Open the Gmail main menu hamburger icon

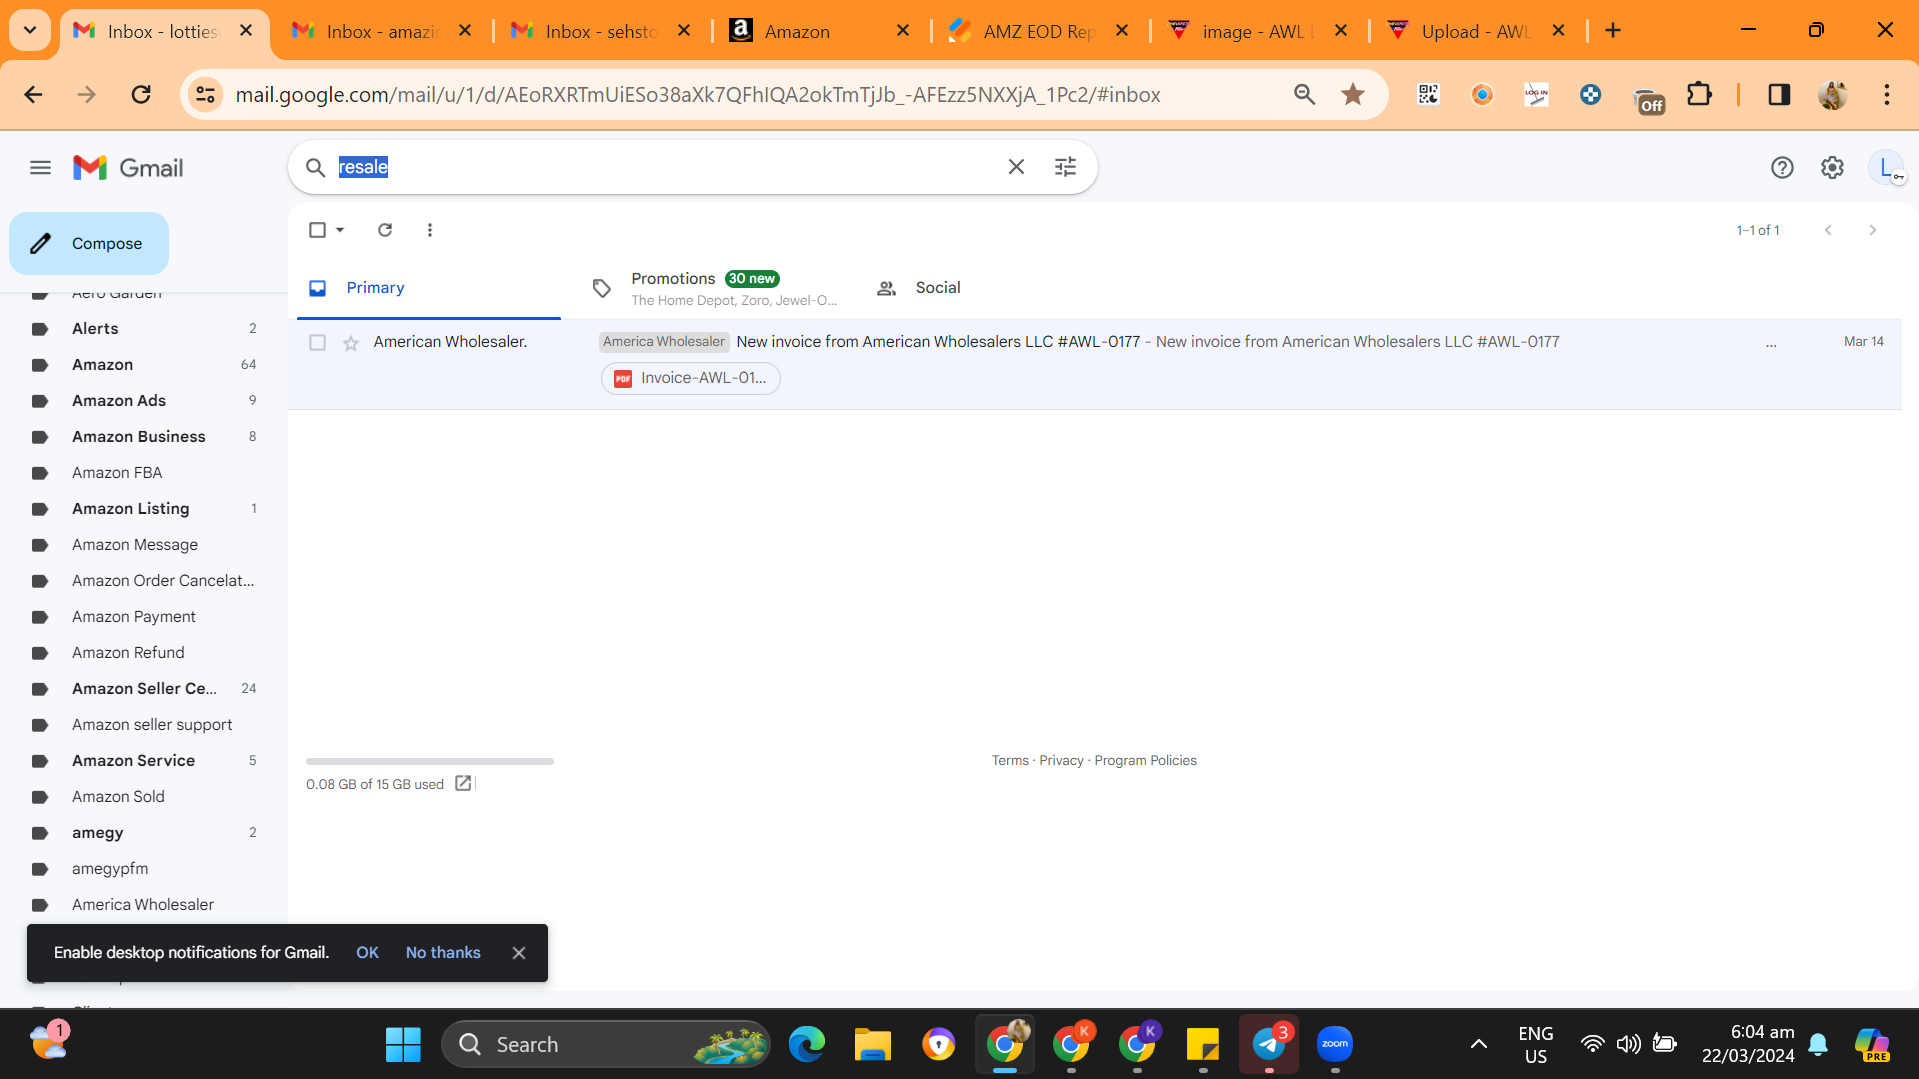(40, 168)
